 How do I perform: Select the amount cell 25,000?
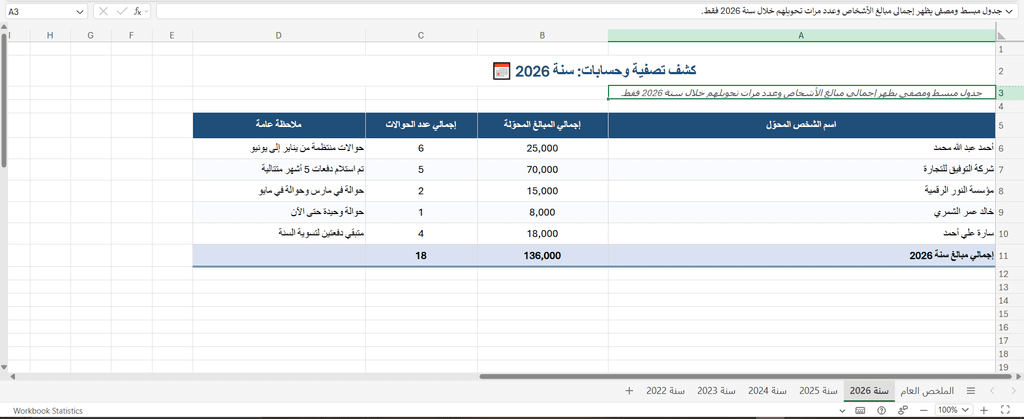542,149
